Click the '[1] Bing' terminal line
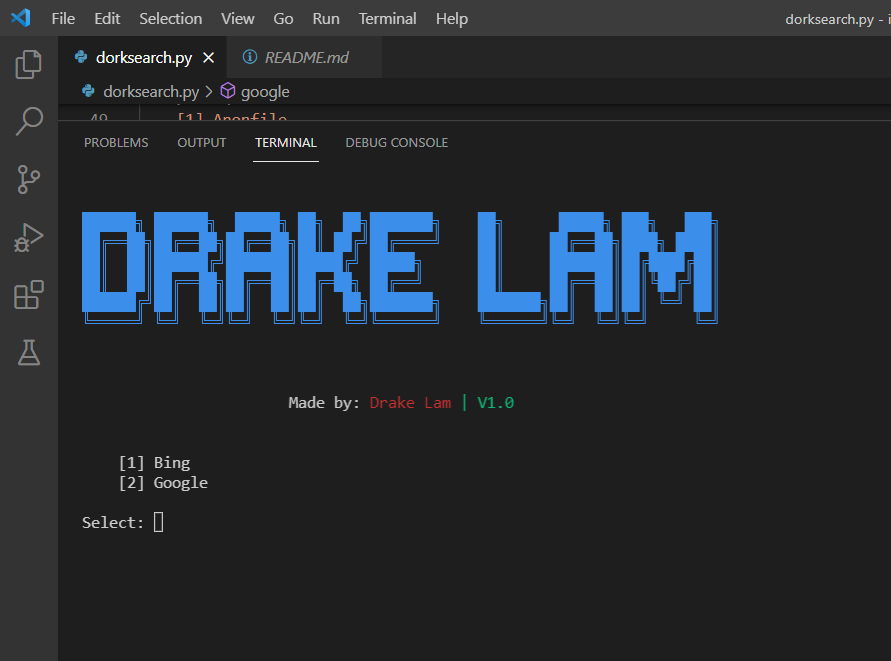Viewport: 891px width, 661px height. click(155, 463)
